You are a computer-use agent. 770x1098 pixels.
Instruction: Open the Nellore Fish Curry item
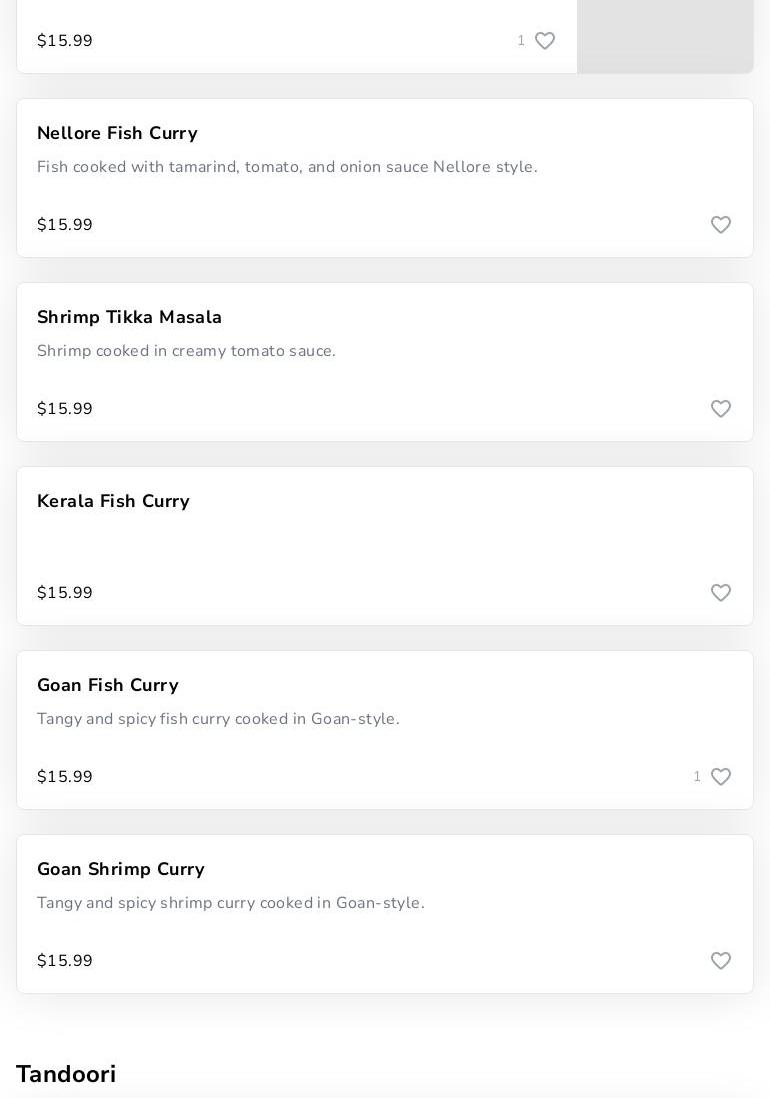click(117, 133)
